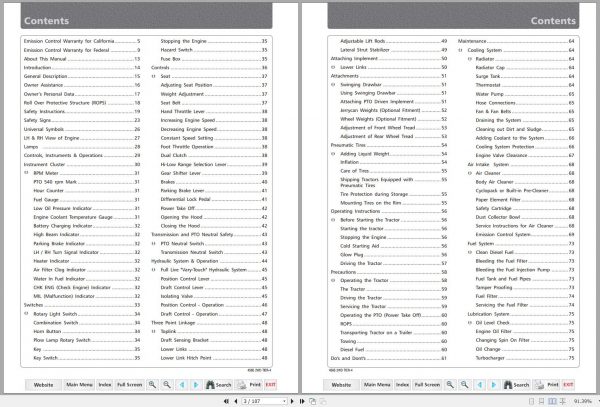Viewport: 600px width, 407px height.
Task: Click red EXIT button on left page
Action: tap(271, 385)
